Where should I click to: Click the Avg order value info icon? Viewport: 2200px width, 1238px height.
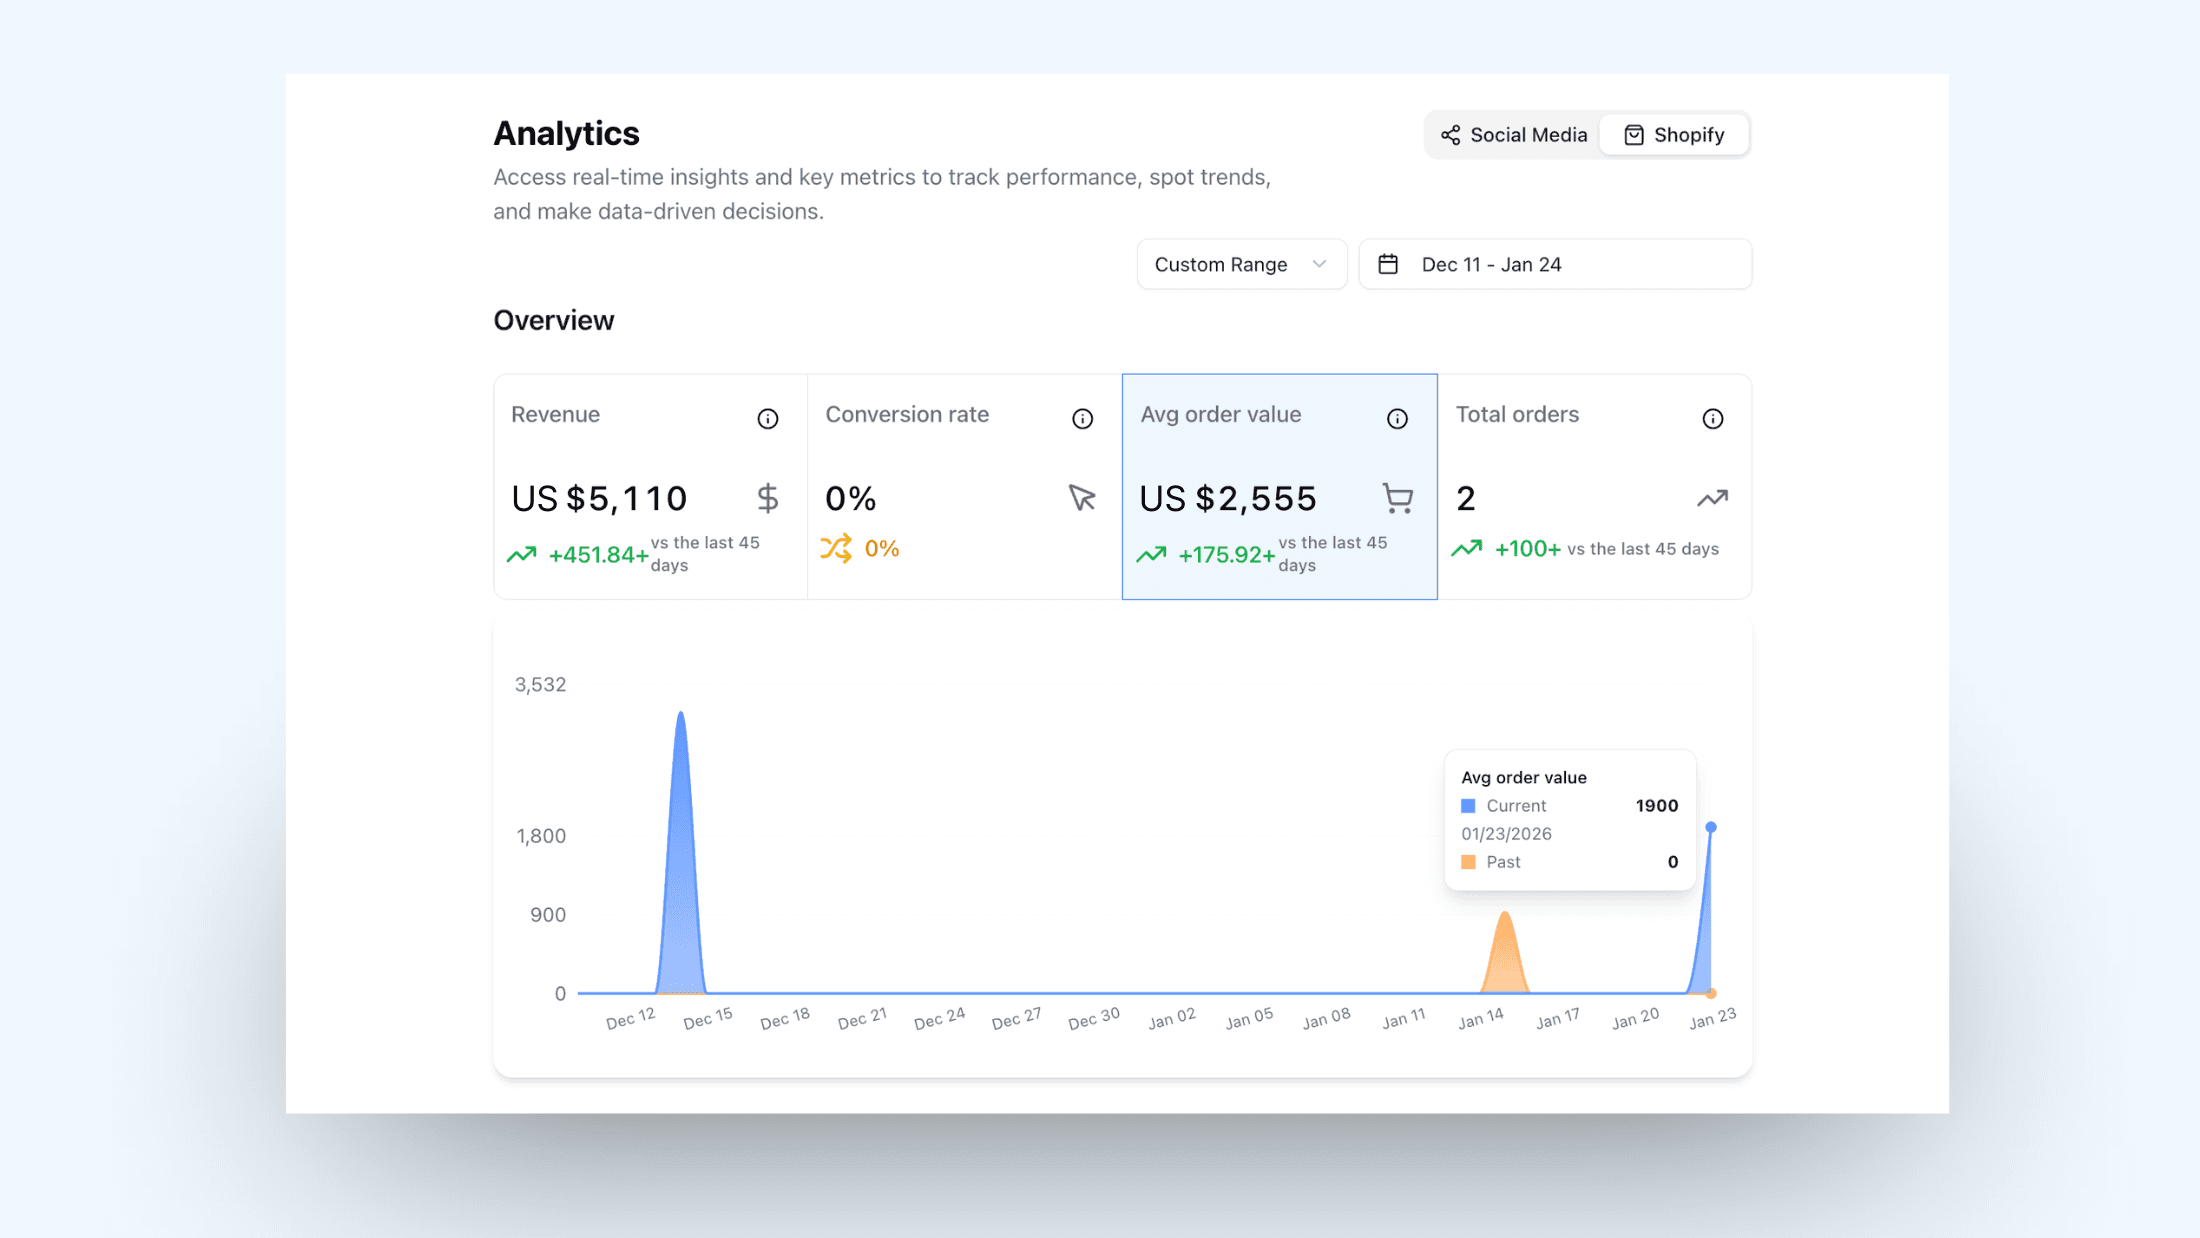(x=1397, y=419)
